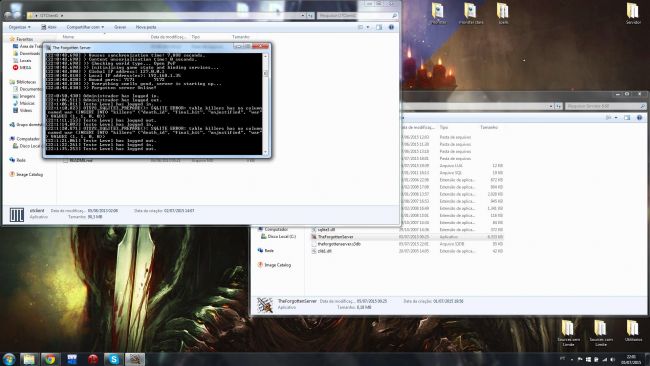Sort by Tamanho column in OTClient window
Image resolution: width=650 pixels, height=366 pixels.
click(x=241, y=37)
